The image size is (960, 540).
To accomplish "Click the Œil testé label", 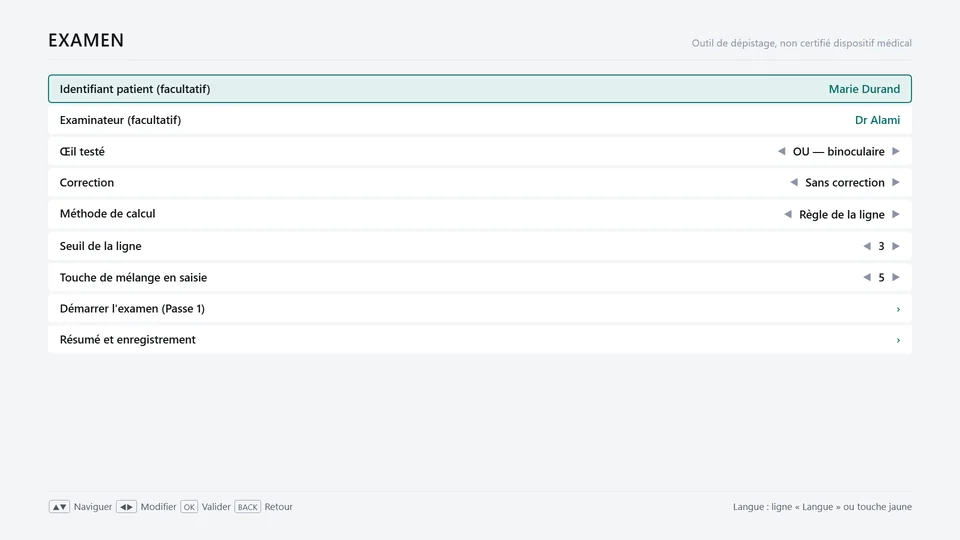I will 82,151.
